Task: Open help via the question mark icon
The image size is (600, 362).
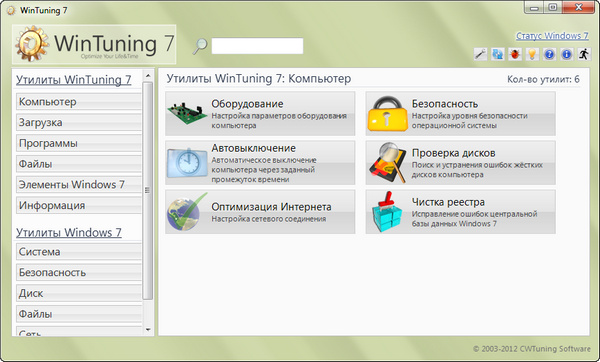Action: tap(549, 54)
